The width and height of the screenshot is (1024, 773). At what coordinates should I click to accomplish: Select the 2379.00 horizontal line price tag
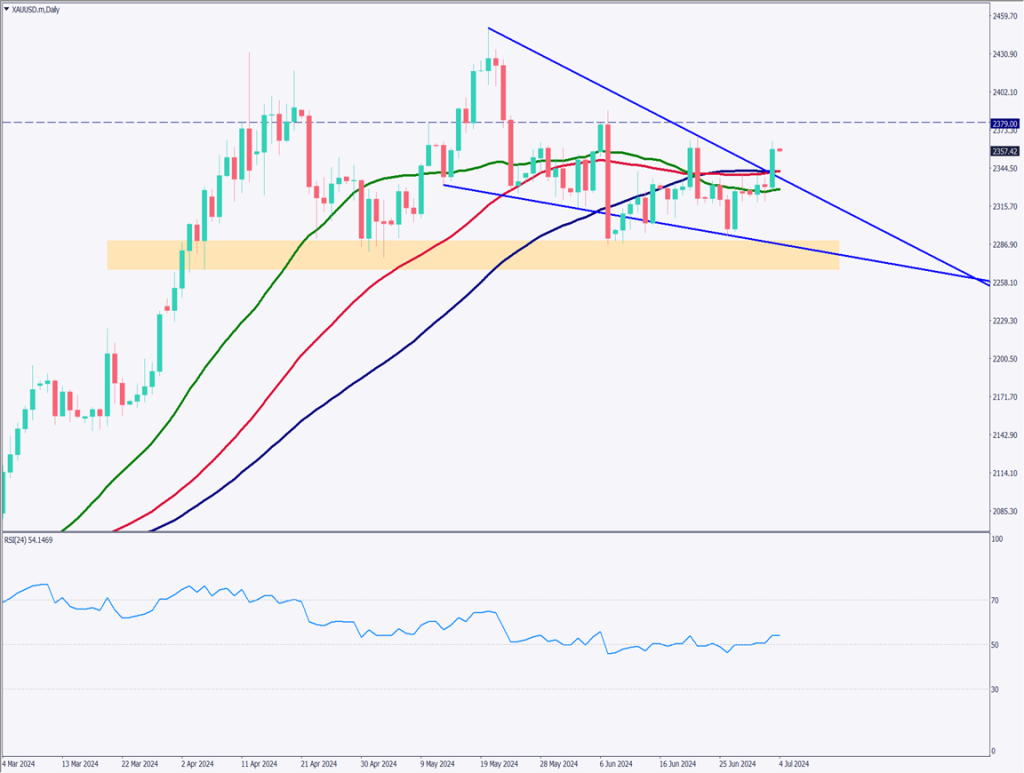pyautogui.click(x=1004, y=123)
